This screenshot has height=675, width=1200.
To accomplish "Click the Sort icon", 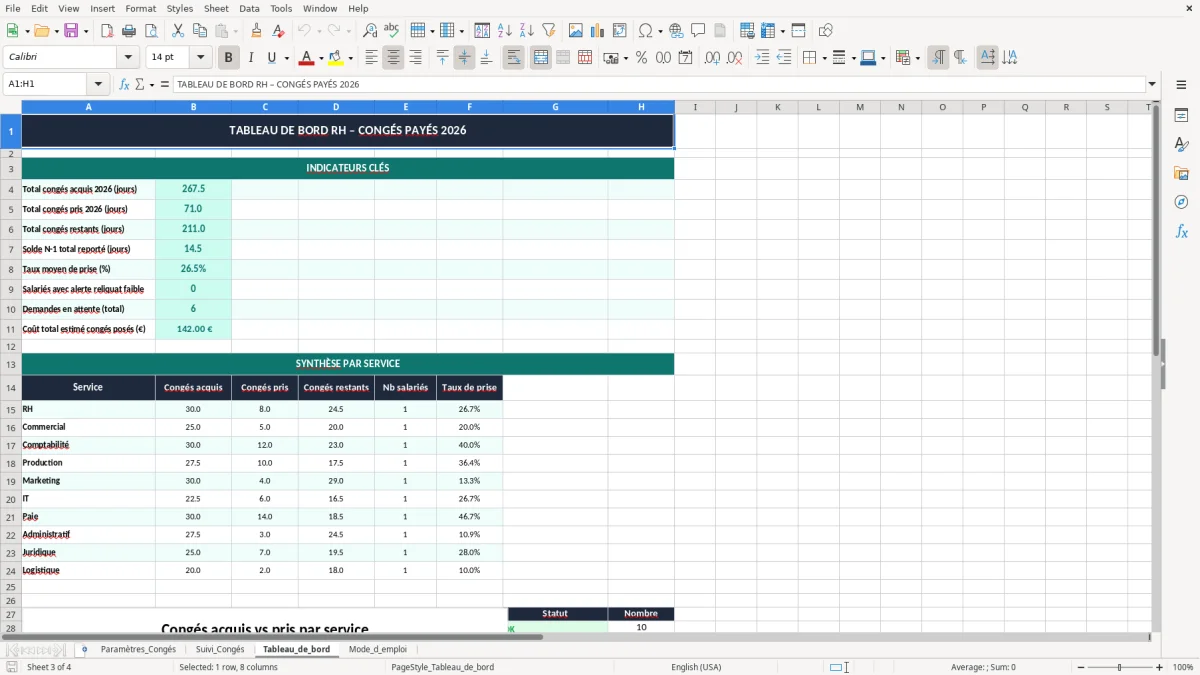I will click(x=482, y=31).
